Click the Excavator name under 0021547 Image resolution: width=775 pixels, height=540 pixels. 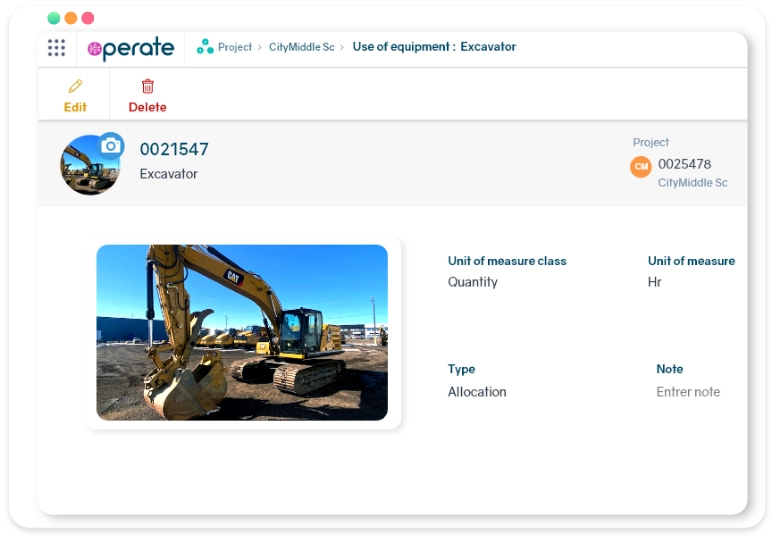(x=169, y=174)
